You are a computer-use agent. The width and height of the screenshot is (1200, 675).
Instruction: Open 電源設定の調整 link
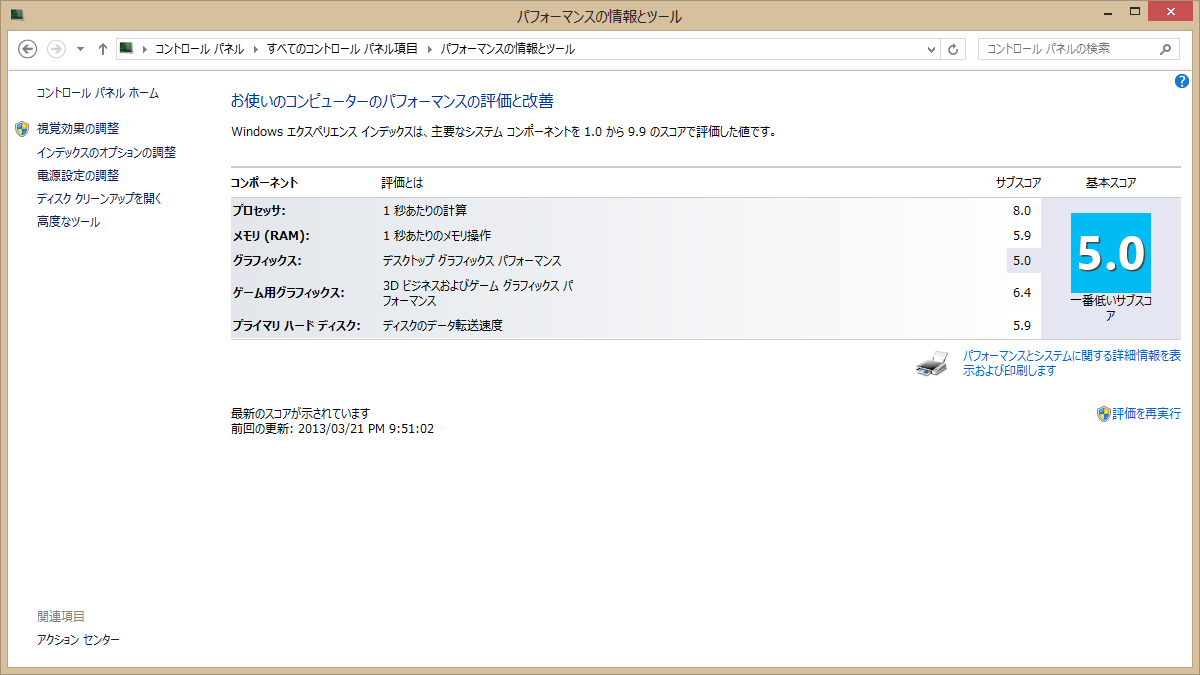click(x=78, y=175)
